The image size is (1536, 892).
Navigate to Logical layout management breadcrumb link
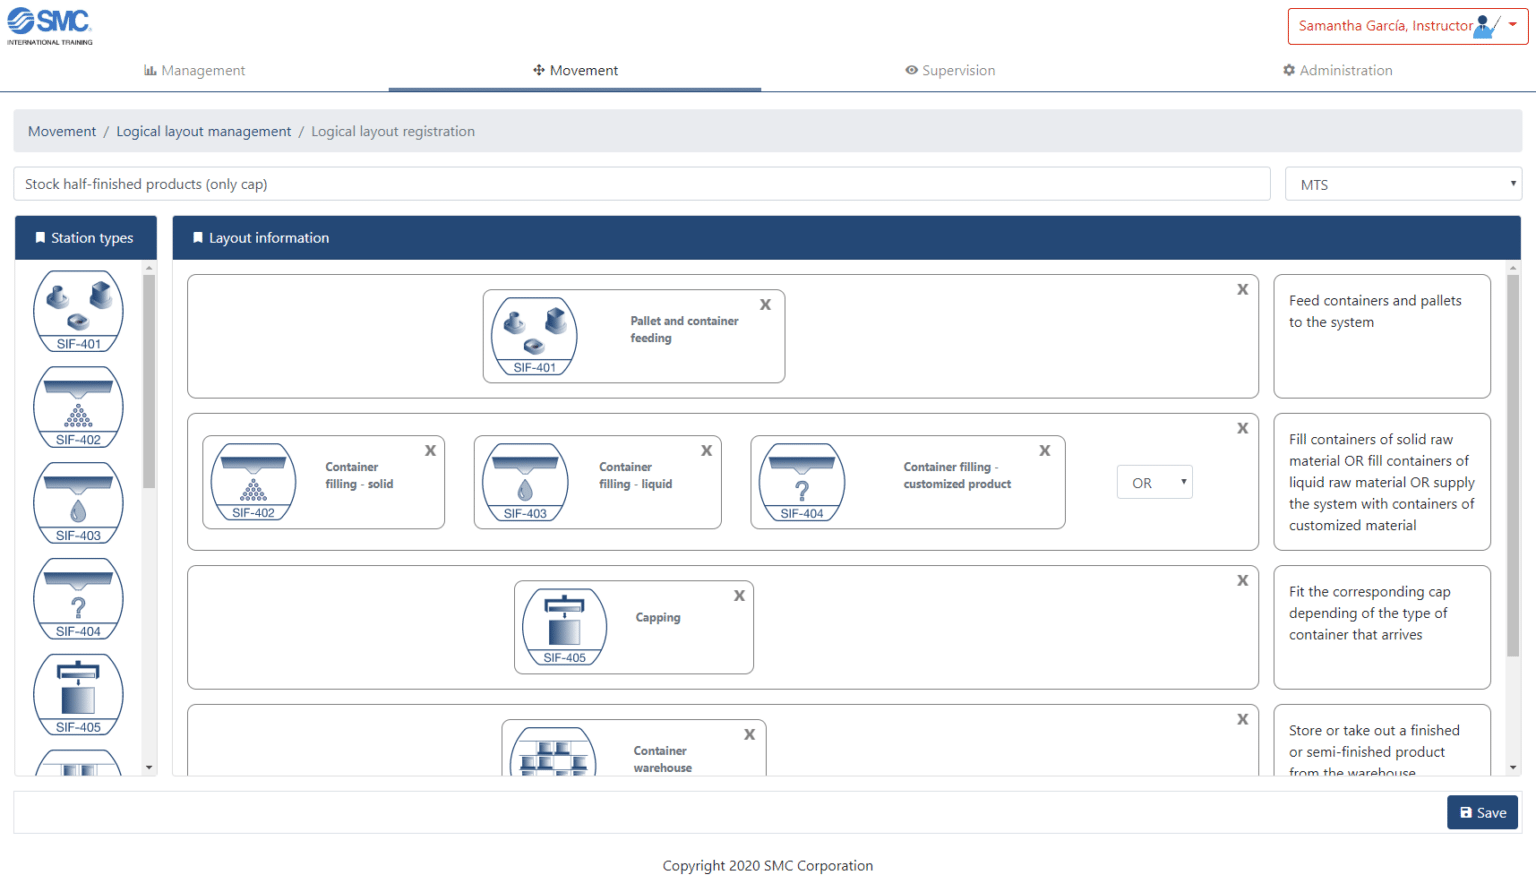click(x=203, y=131)
